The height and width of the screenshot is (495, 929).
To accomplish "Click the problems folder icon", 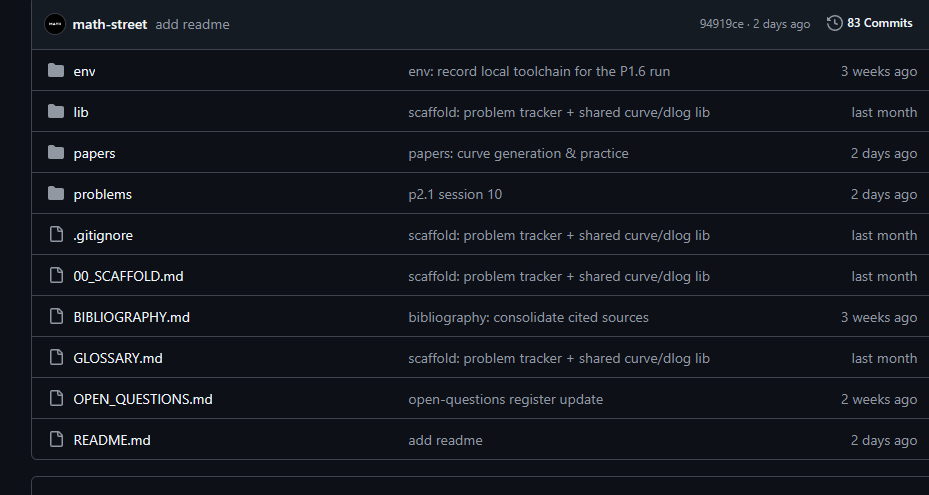I will [56, 193].
